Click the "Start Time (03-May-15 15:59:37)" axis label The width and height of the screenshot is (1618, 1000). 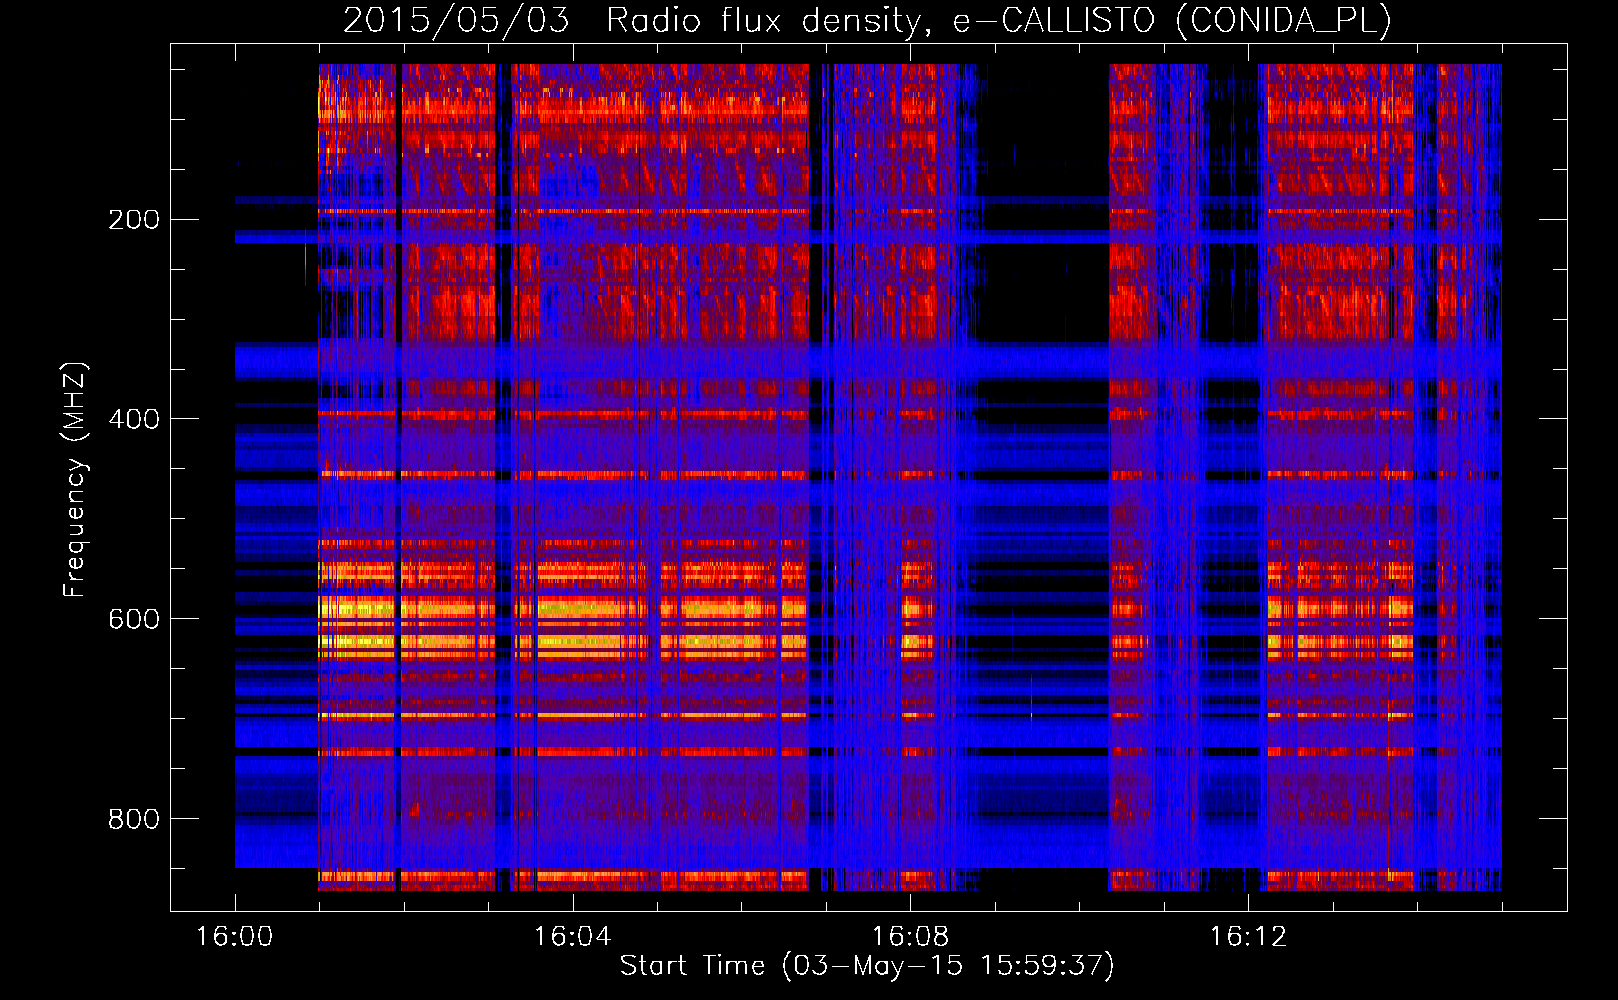[x=867, y=966]
